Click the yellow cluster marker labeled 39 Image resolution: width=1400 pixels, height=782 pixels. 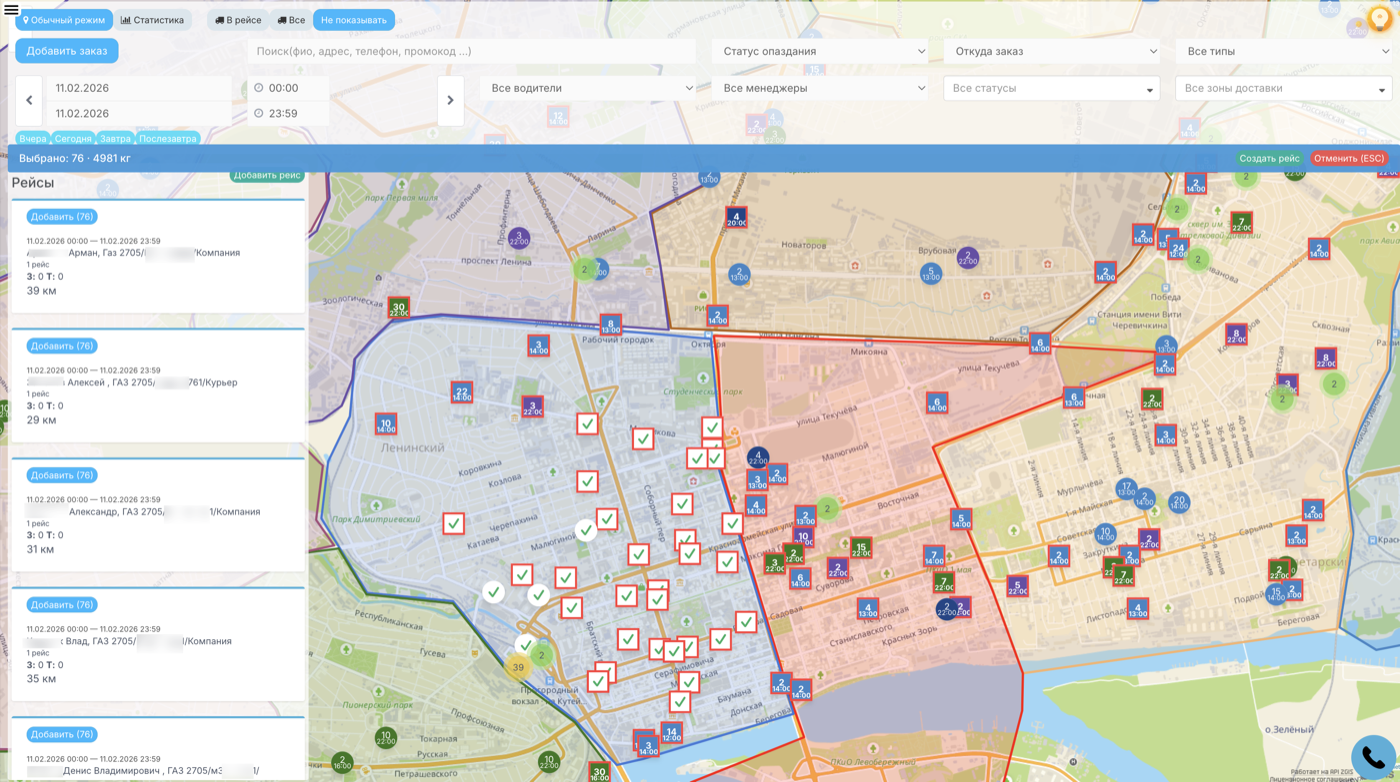tap(518, 667)
